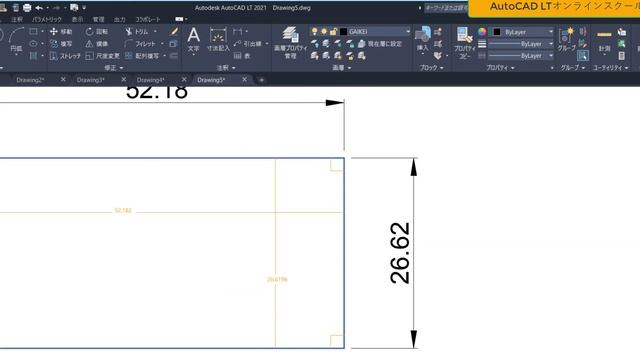Open the quick calculator icon
The width and height of the screenshot is (640, 360).
[622, 56]
